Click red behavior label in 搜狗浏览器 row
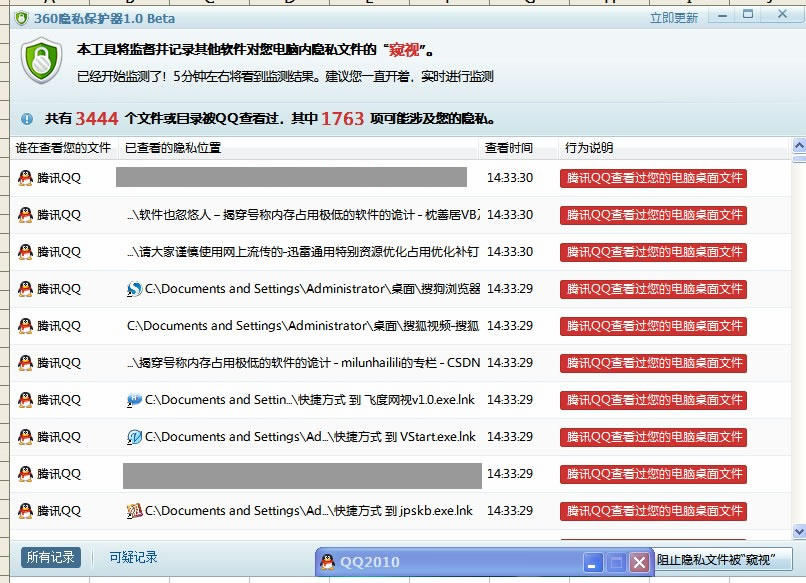806x583 pixels. (x=653, y=289)
